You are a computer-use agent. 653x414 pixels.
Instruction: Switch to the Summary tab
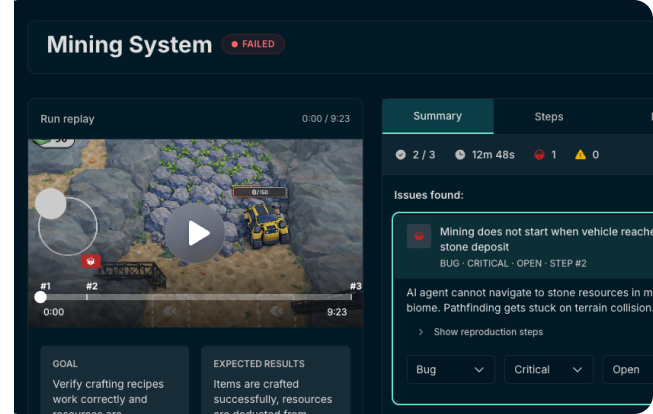(x=437, y=116)
